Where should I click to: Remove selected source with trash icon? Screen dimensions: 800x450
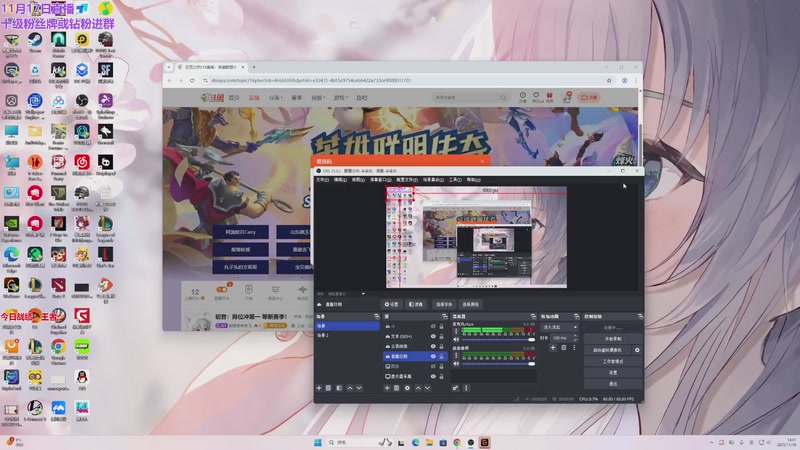(396, 388)
